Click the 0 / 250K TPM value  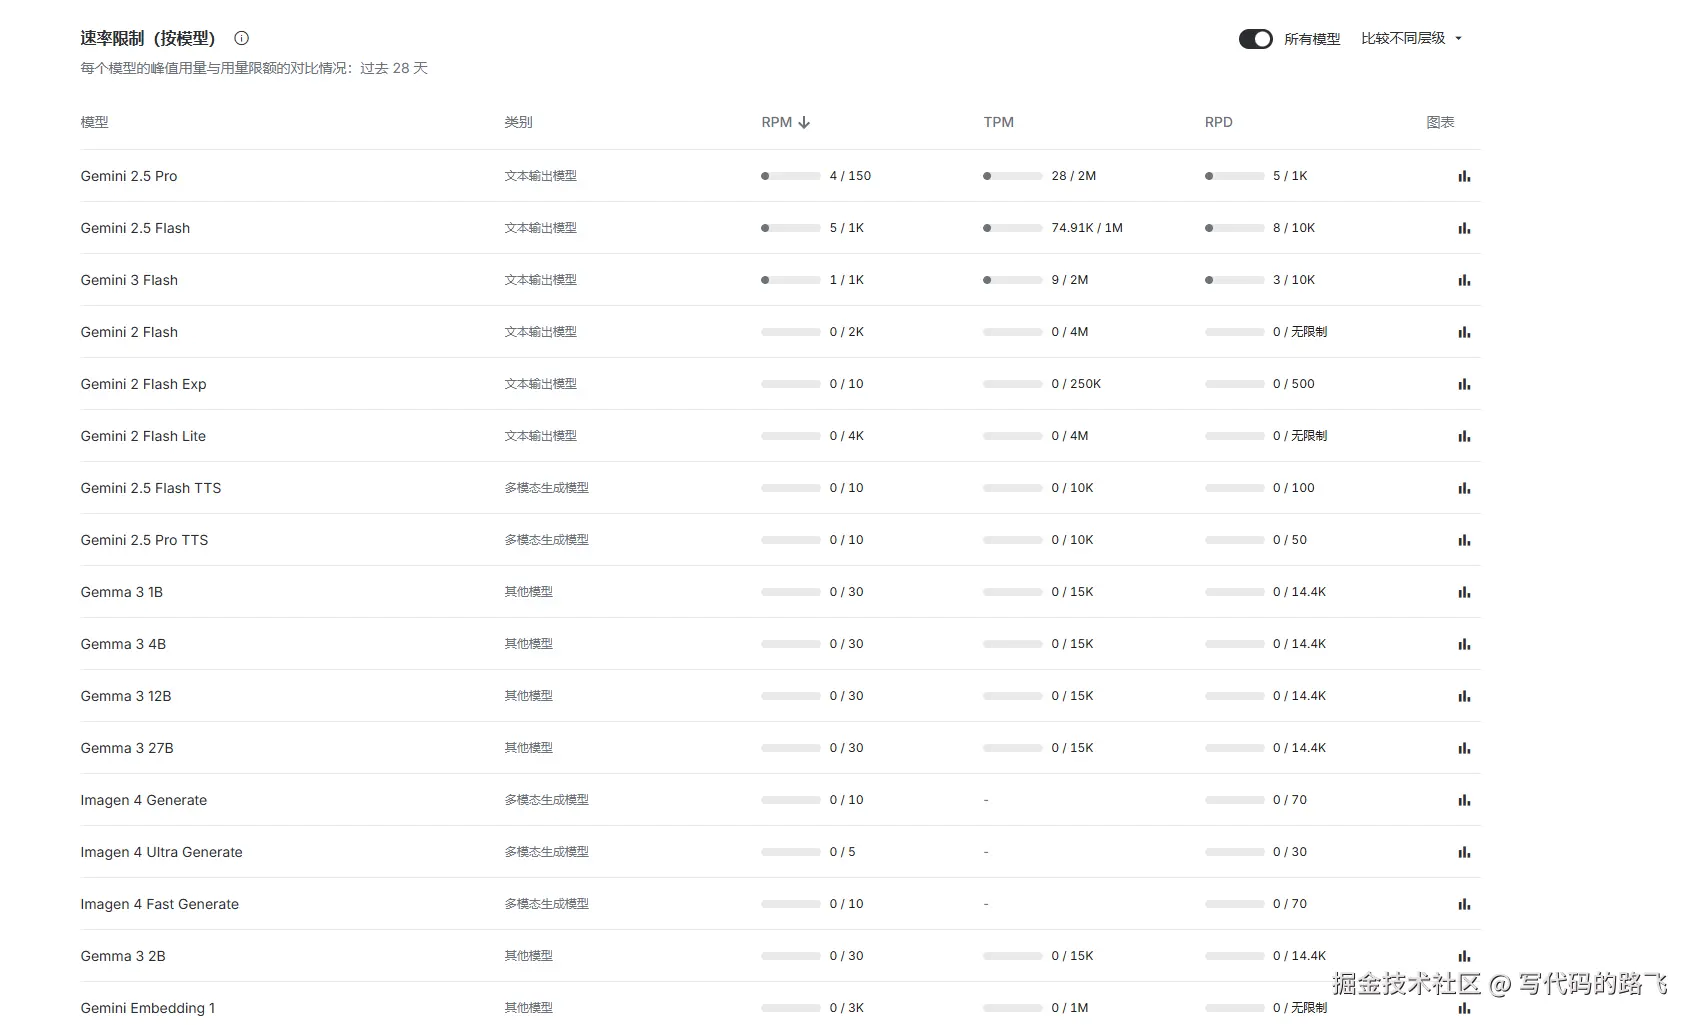[x=1076, y=384]
